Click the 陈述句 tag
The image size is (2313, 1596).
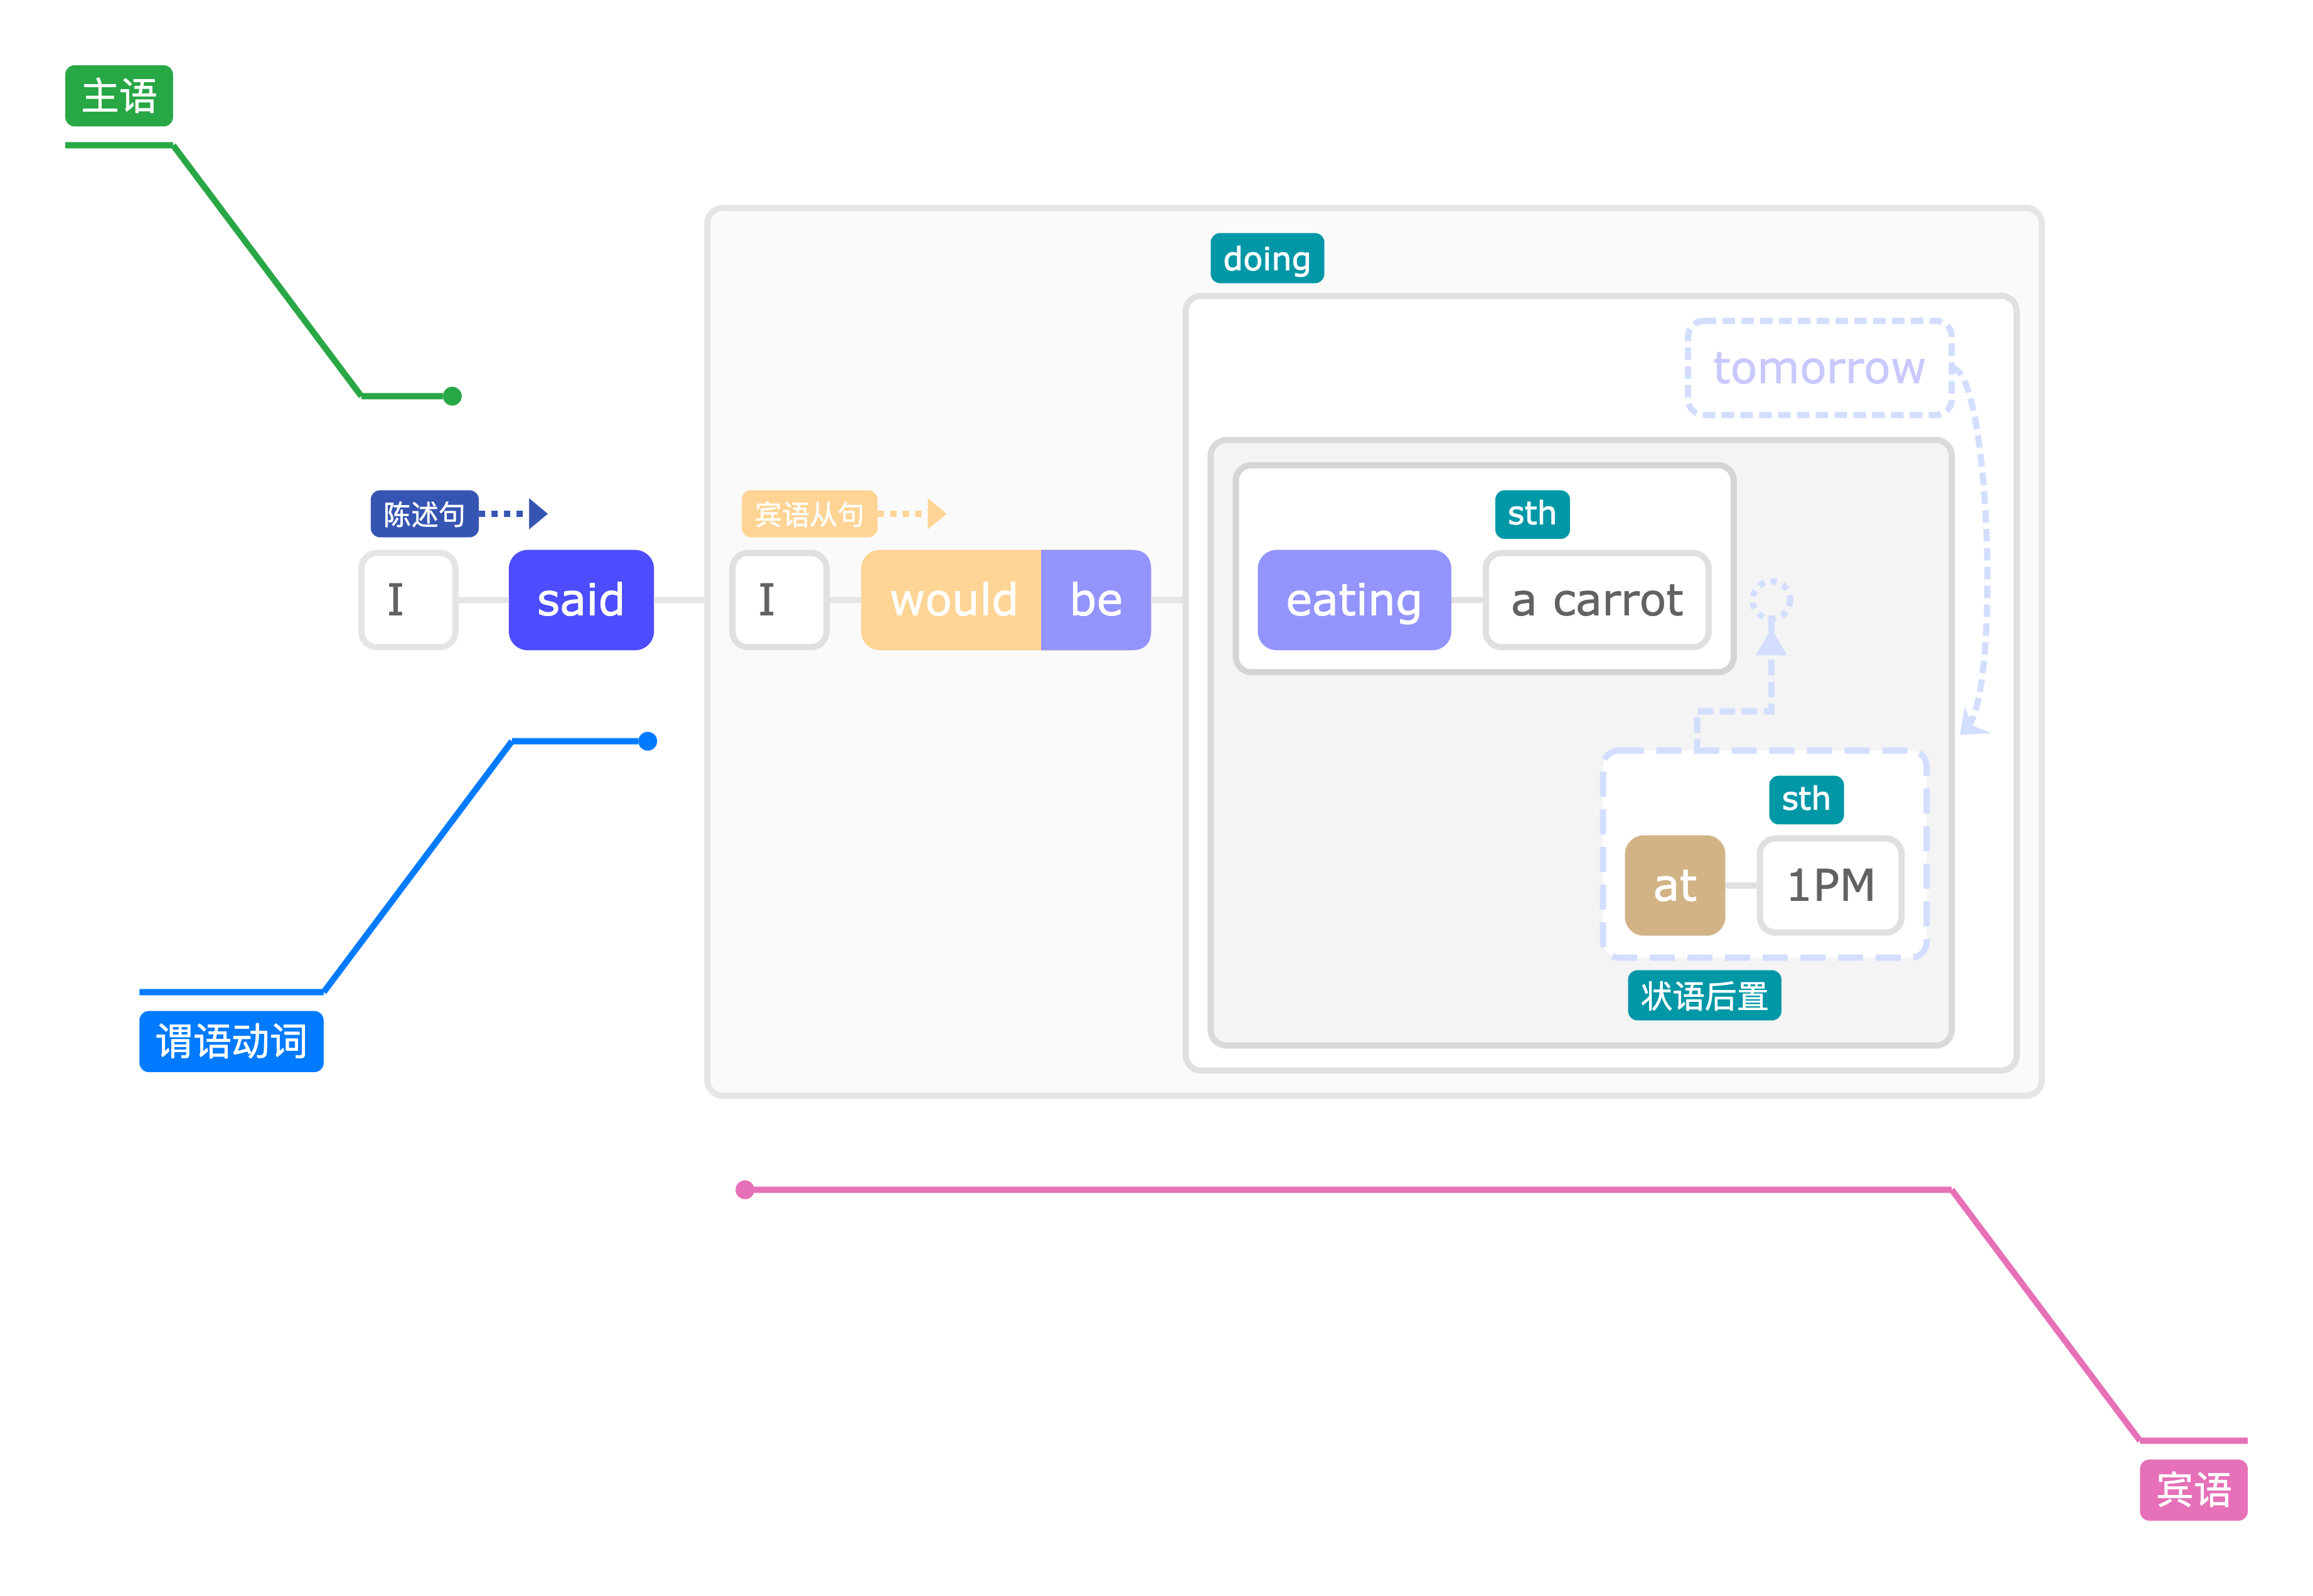tap(424, 514)
